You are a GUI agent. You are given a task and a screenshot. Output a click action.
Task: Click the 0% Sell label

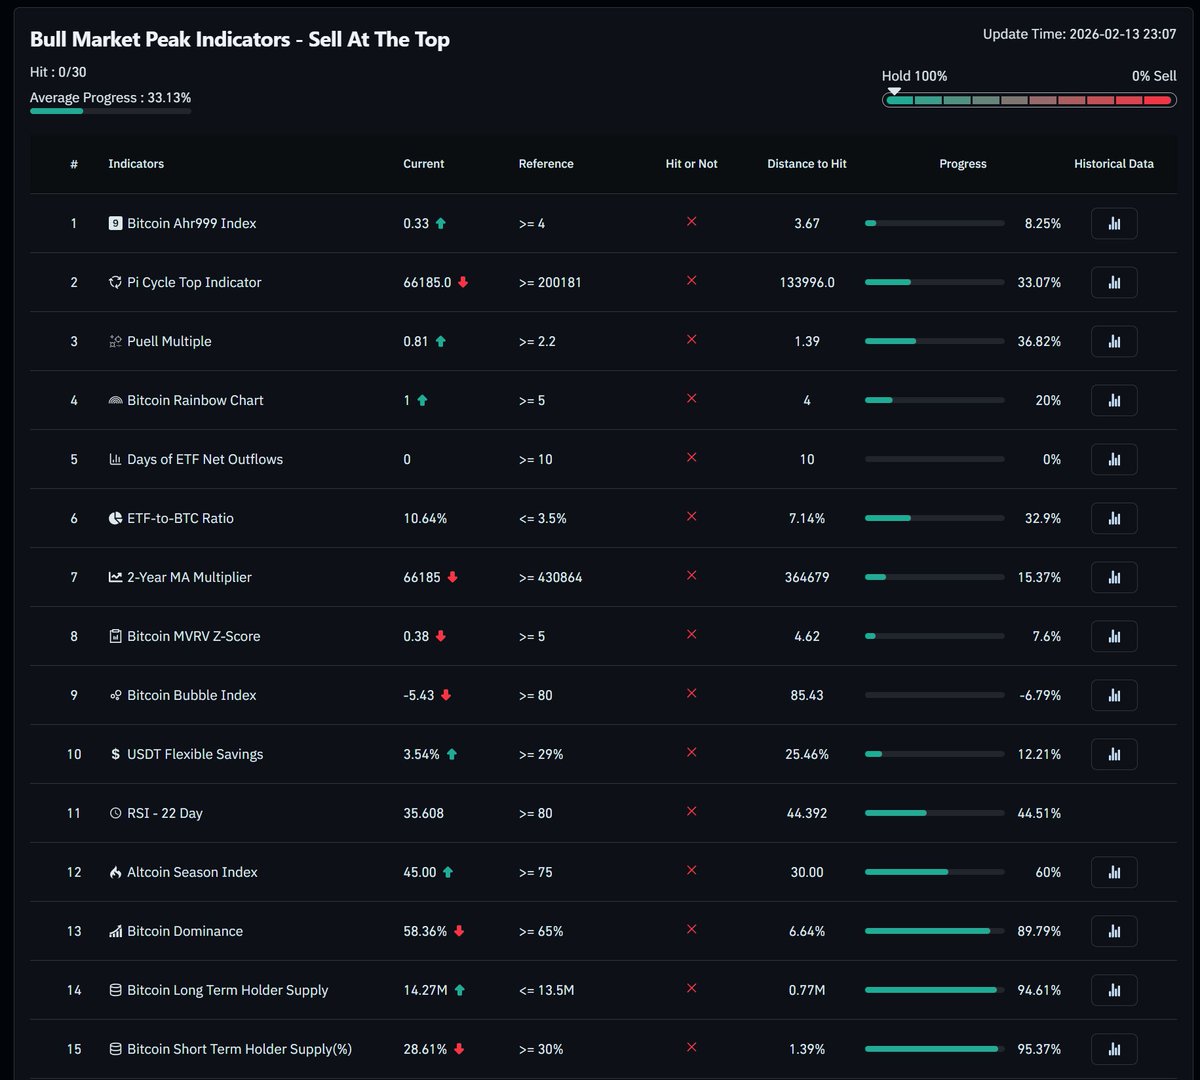click(x=1154, y=76)
